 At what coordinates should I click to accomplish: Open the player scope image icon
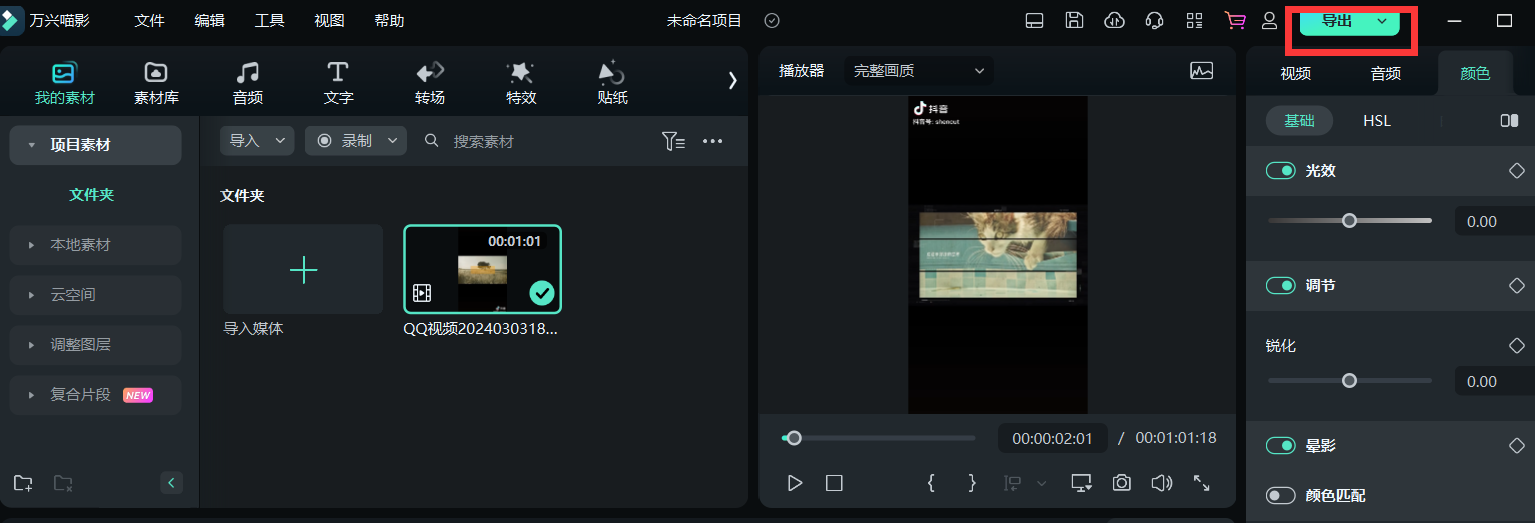pos(1201,71)
